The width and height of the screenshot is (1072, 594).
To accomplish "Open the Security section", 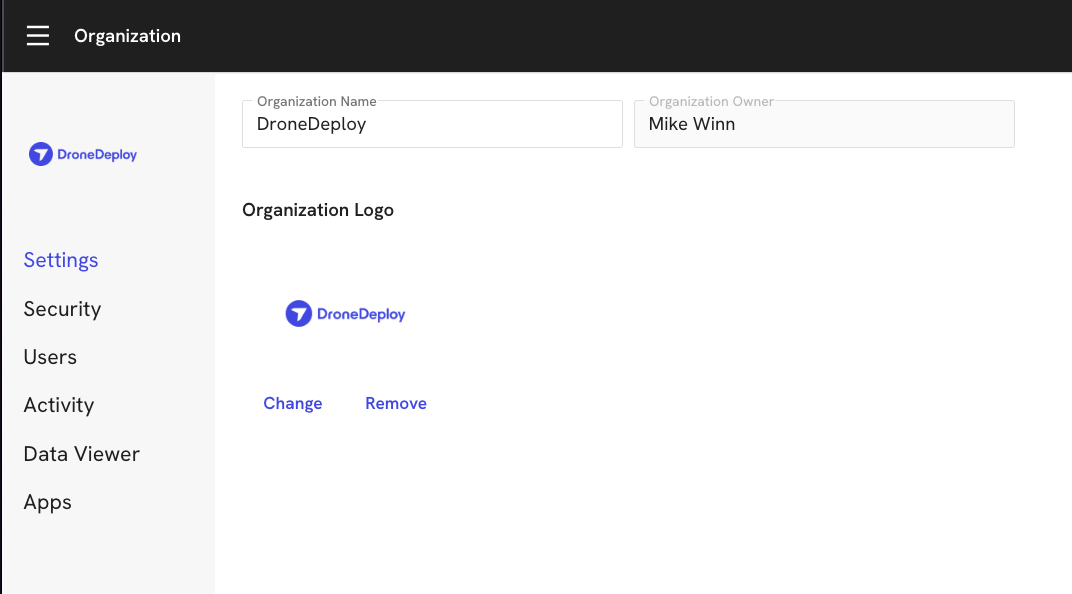I will coord(62,309).
